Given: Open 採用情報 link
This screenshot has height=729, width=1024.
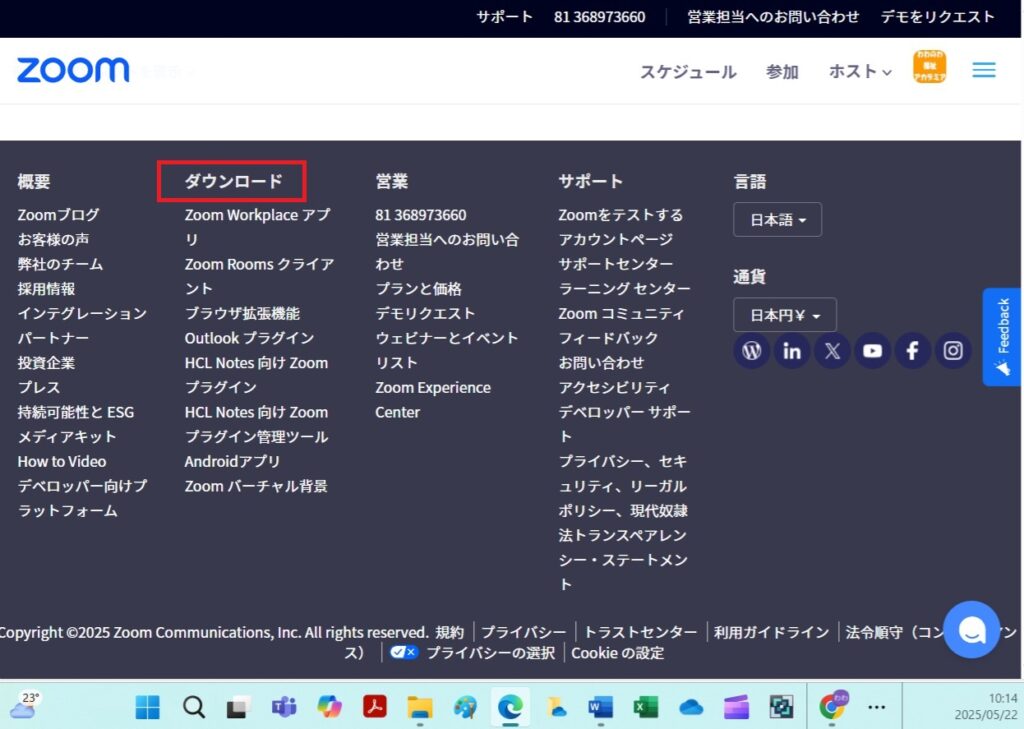Looking at the screenshot, I should [46, 288].
